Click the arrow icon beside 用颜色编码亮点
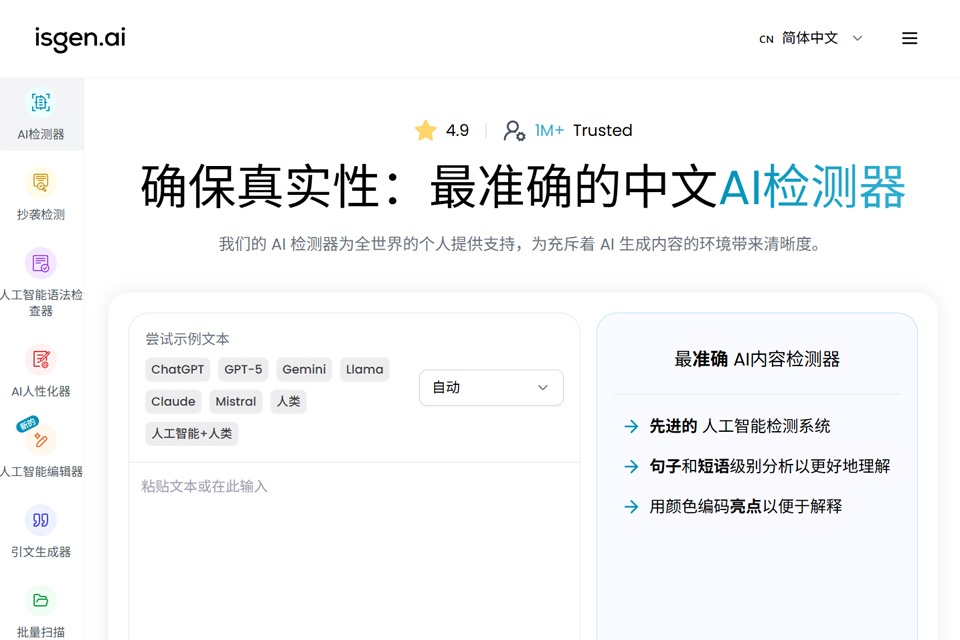The height and width of the screenshot is (640, 960). point(631,506)
